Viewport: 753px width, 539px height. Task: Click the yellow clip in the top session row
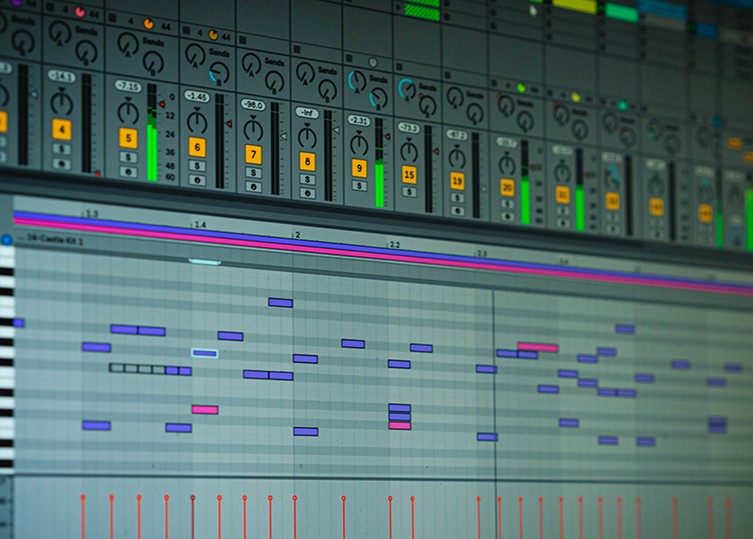[574, 6]
